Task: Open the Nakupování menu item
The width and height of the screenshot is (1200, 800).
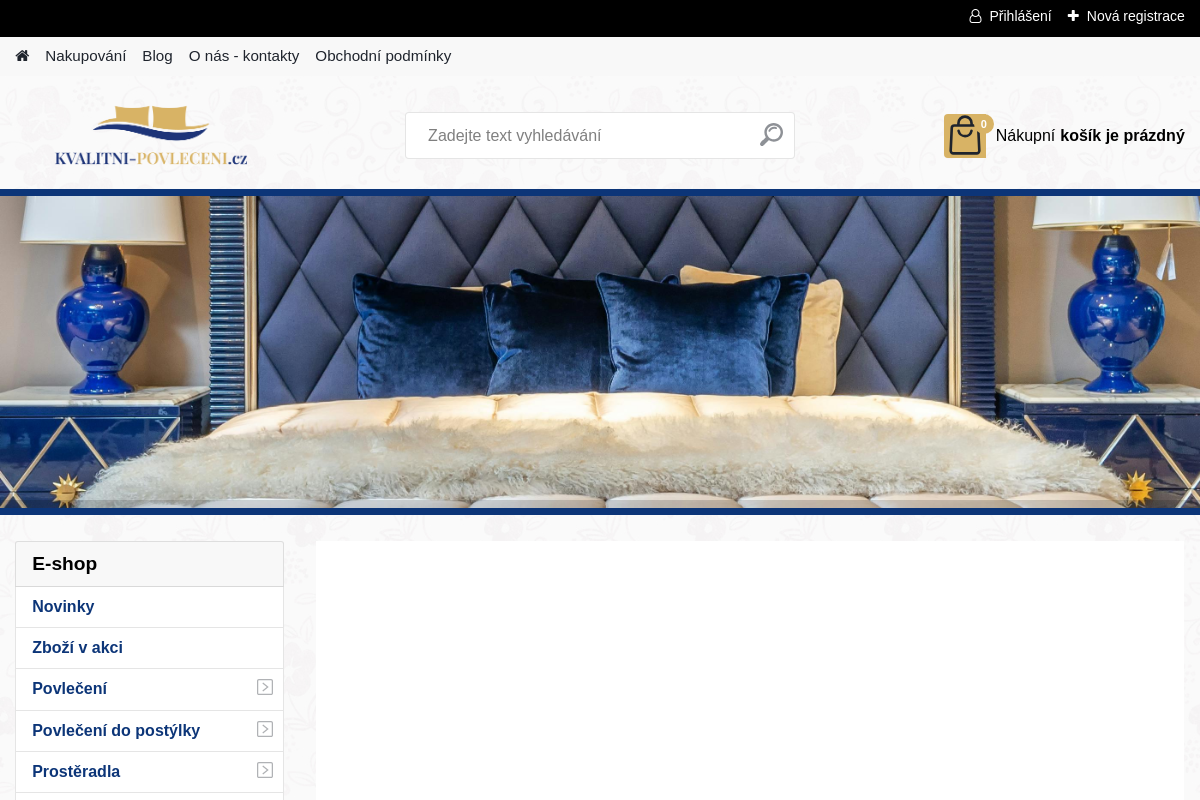Action: (85, 56)
